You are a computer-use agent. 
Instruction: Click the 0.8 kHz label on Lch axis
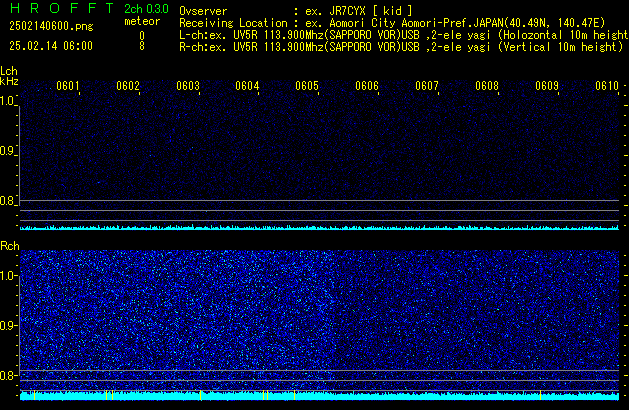pos(7,201)
